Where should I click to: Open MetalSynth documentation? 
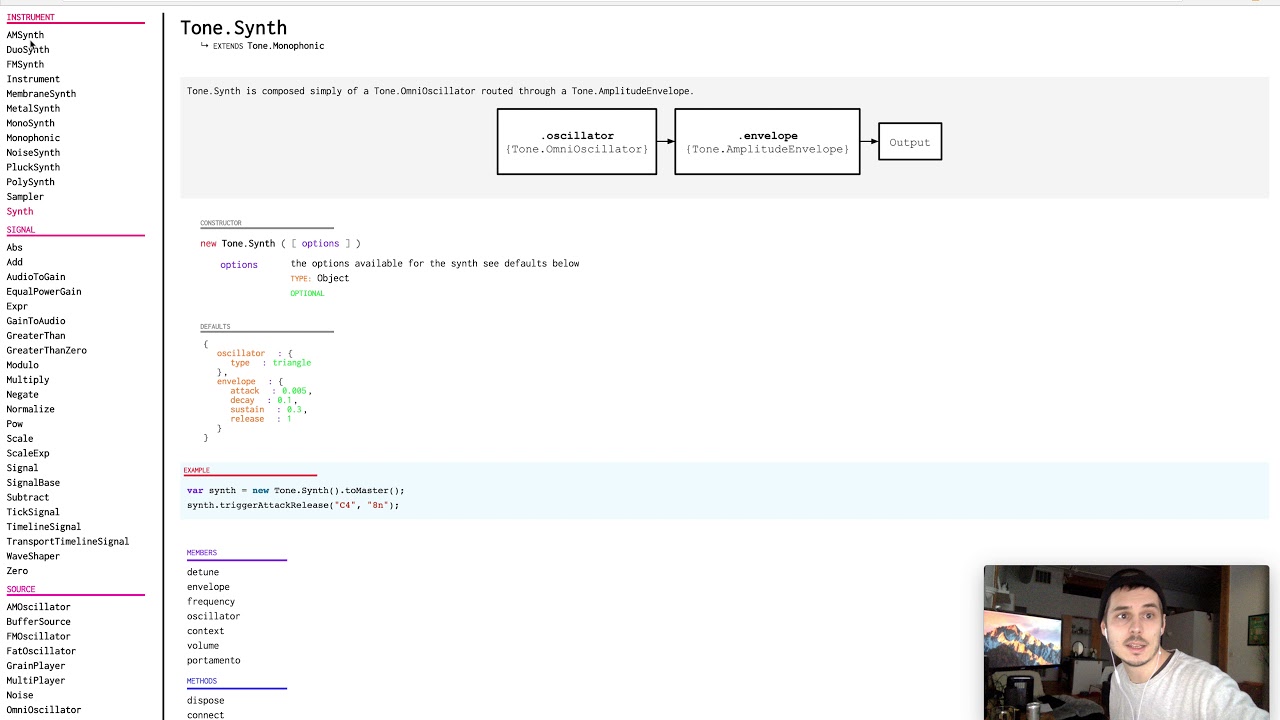point(33,108)
